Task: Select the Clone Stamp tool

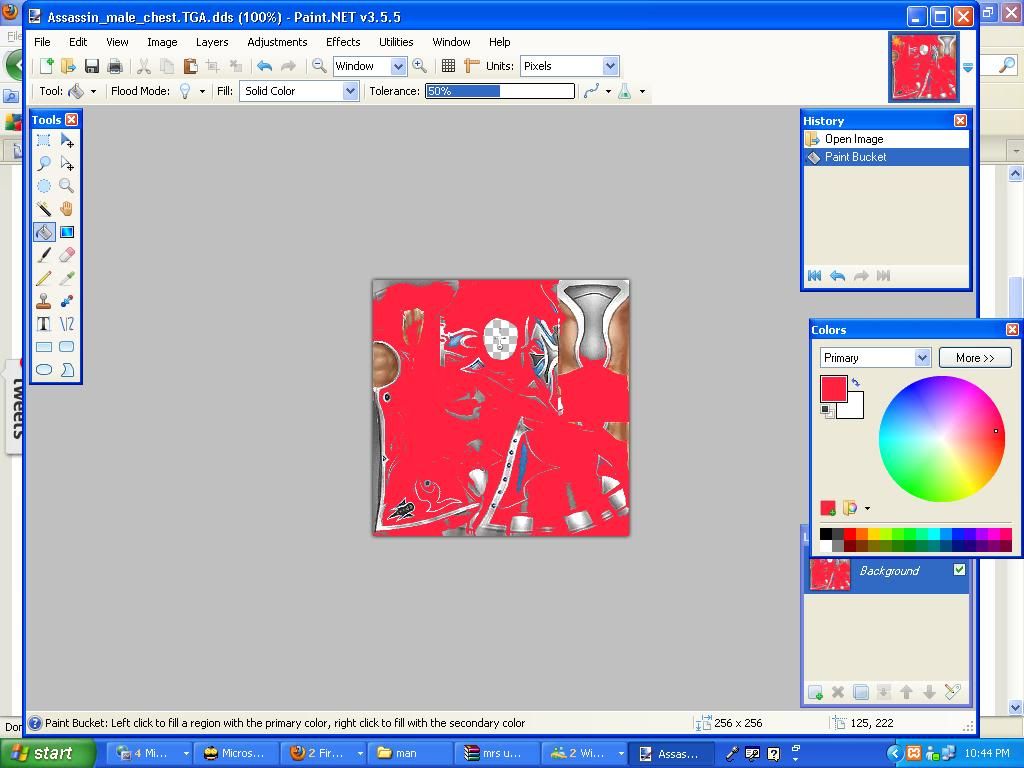Action: (x=44, y=301)
